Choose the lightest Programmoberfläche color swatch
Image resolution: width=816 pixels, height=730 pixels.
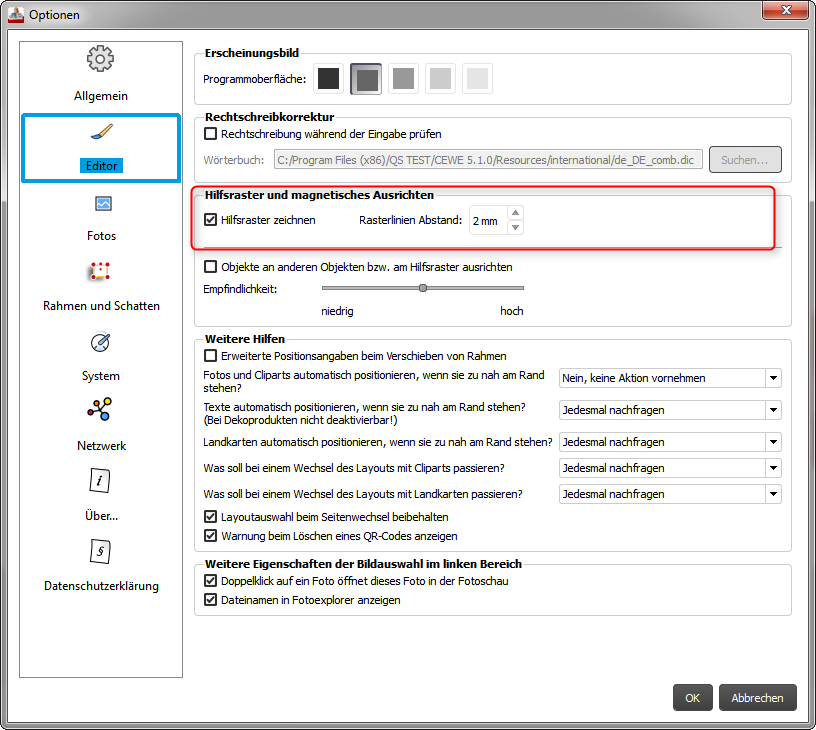(476, 78)
